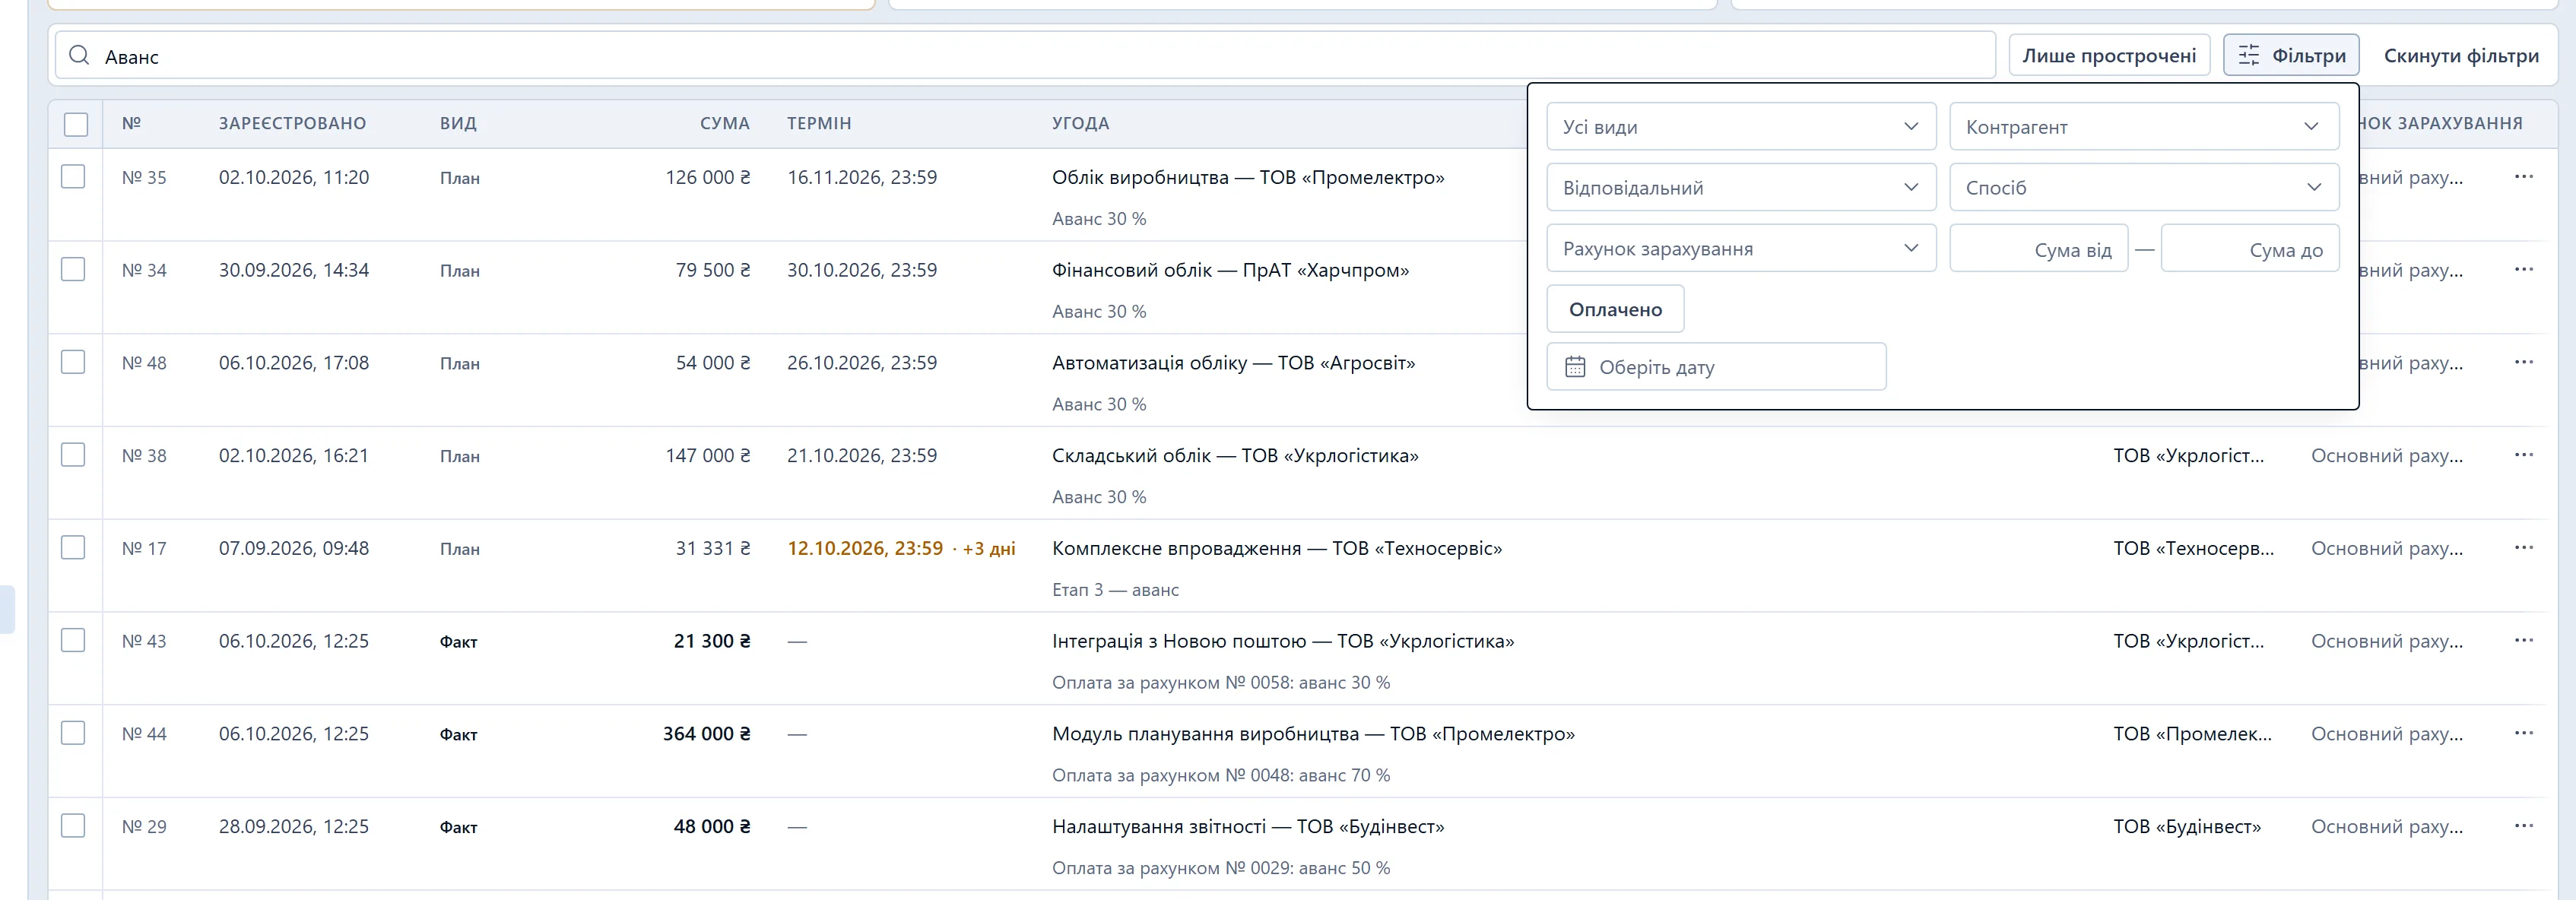Open deal Складський облік — ТОВ «Укрлогістика»

click(x=1235, y=455)
